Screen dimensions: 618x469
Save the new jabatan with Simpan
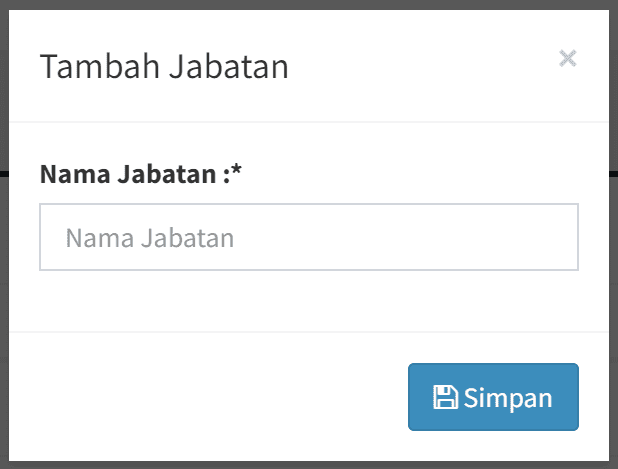coord(493,397)
